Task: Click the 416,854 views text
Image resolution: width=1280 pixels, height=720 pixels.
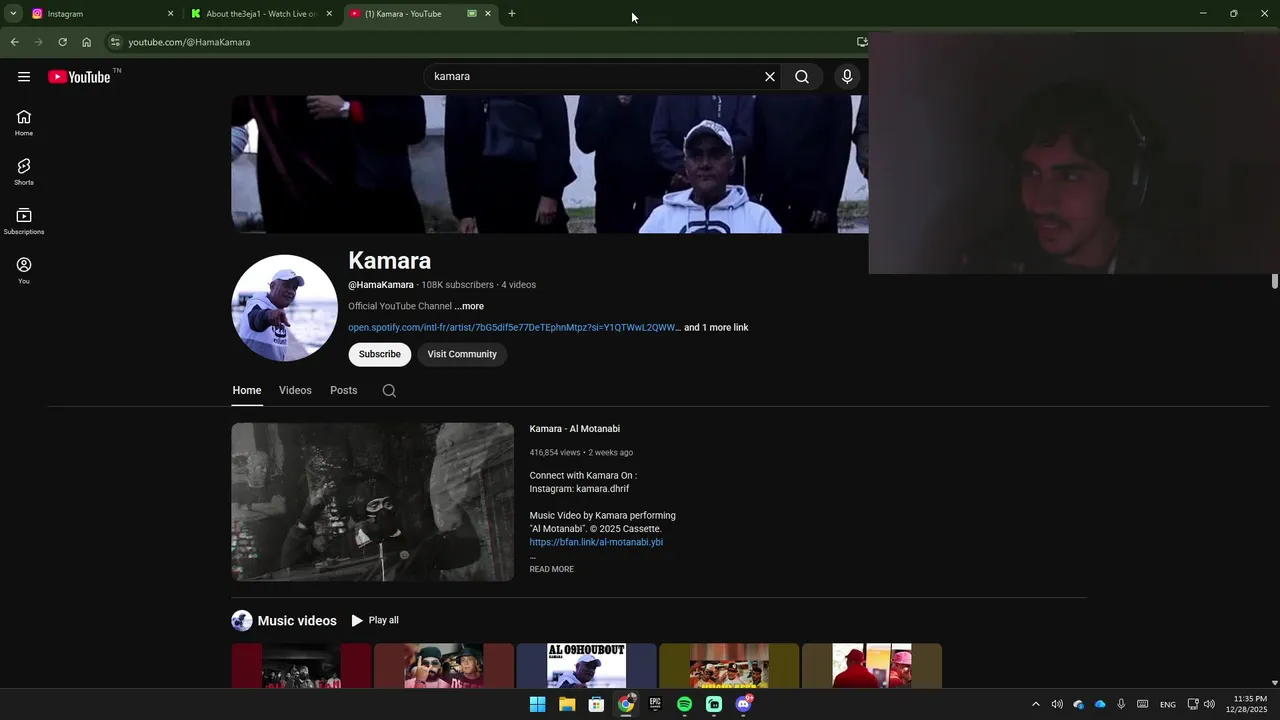Action: click(x=555, y=453)
